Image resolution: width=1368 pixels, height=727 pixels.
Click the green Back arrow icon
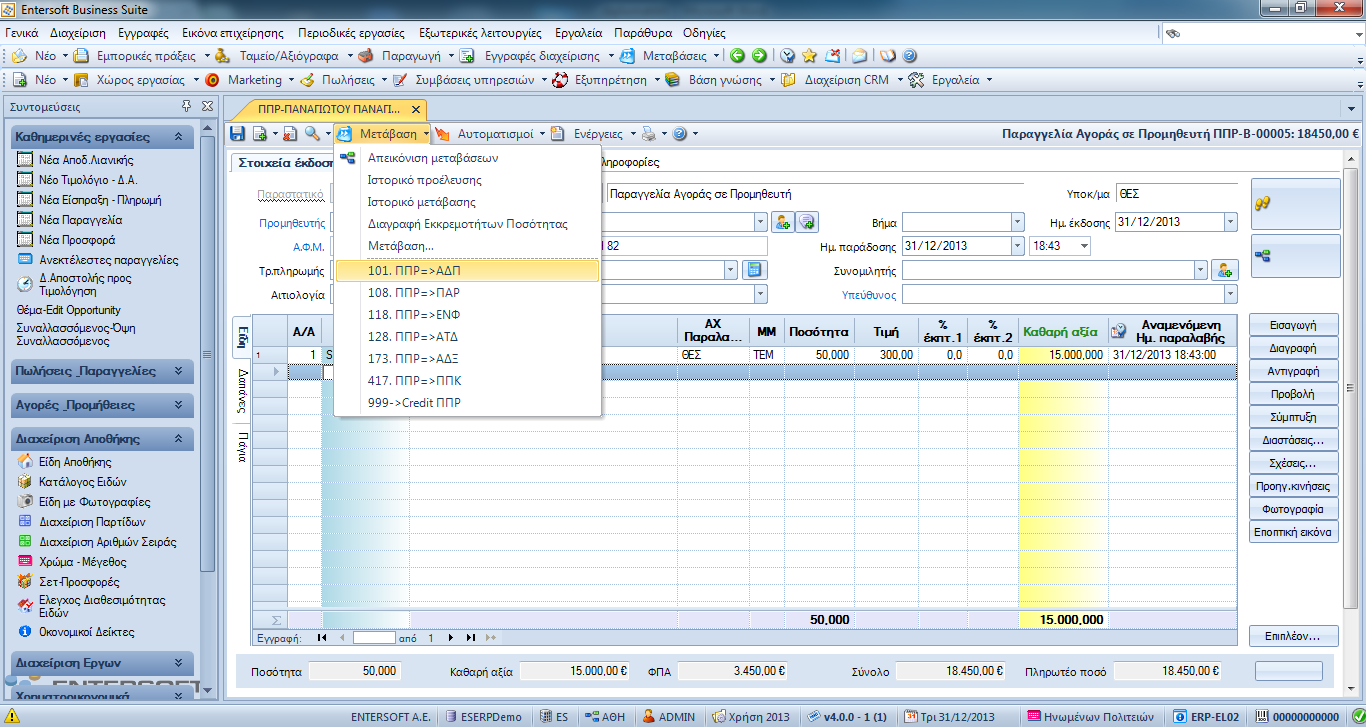pos(738,56)
